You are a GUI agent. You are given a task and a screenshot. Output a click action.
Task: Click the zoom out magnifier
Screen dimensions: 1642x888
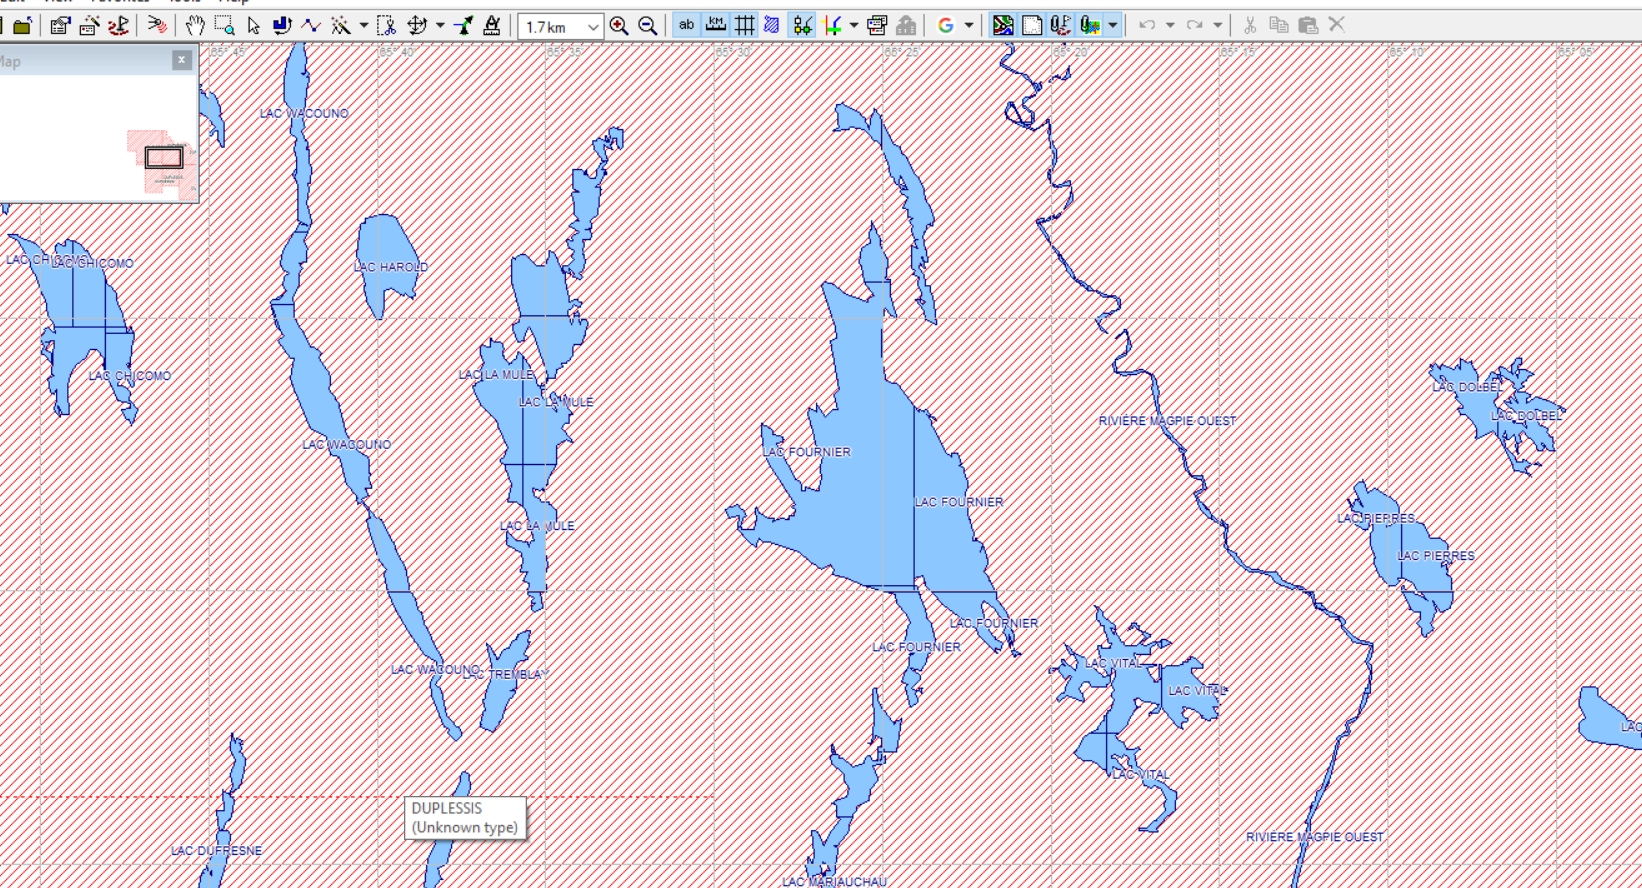(648, 26)
